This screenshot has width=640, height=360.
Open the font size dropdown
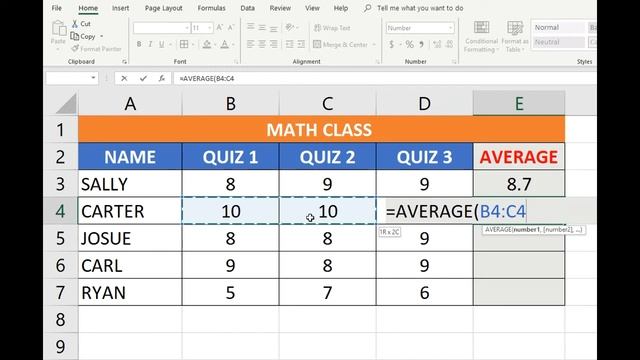coord(209,28)
